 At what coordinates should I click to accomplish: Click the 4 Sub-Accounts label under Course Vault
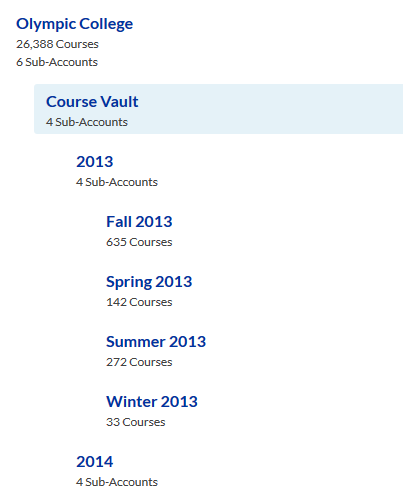[87, 122]
